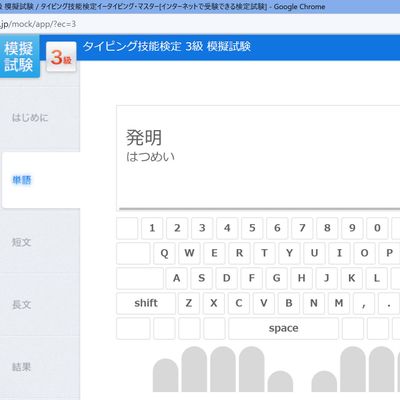
Task: Click the M key on virtual keyboard
Action: coord(339,303)
